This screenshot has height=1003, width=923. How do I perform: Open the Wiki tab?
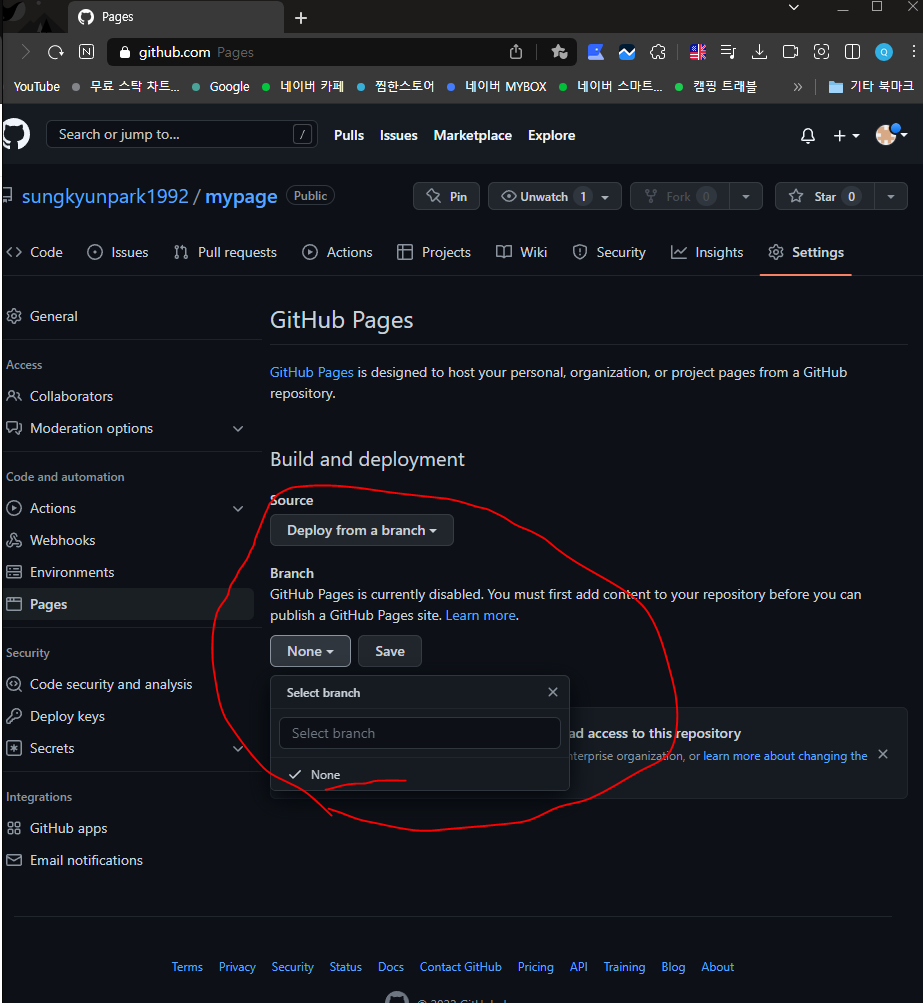[521, 252]
